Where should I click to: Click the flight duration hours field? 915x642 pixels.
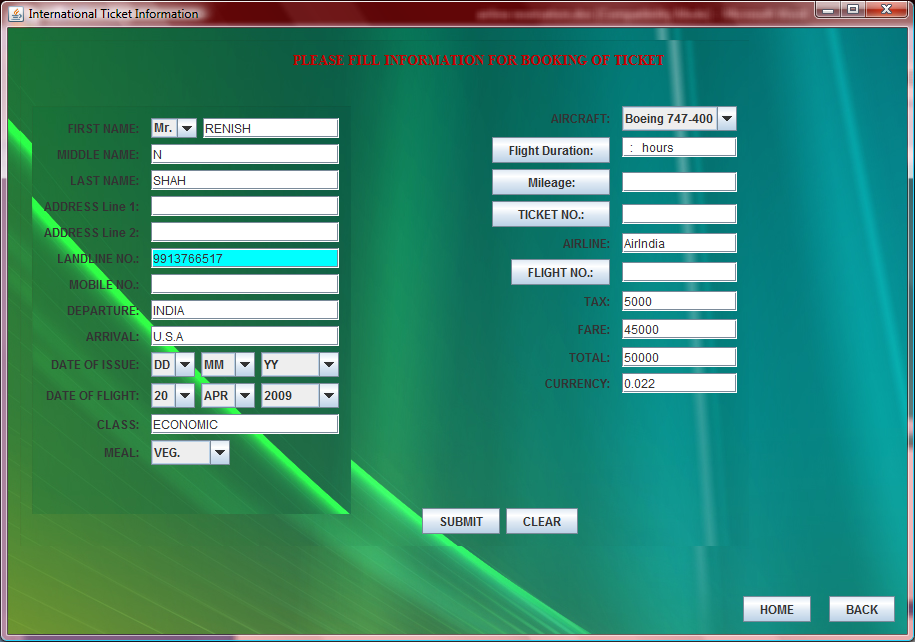tap(679, 148)
